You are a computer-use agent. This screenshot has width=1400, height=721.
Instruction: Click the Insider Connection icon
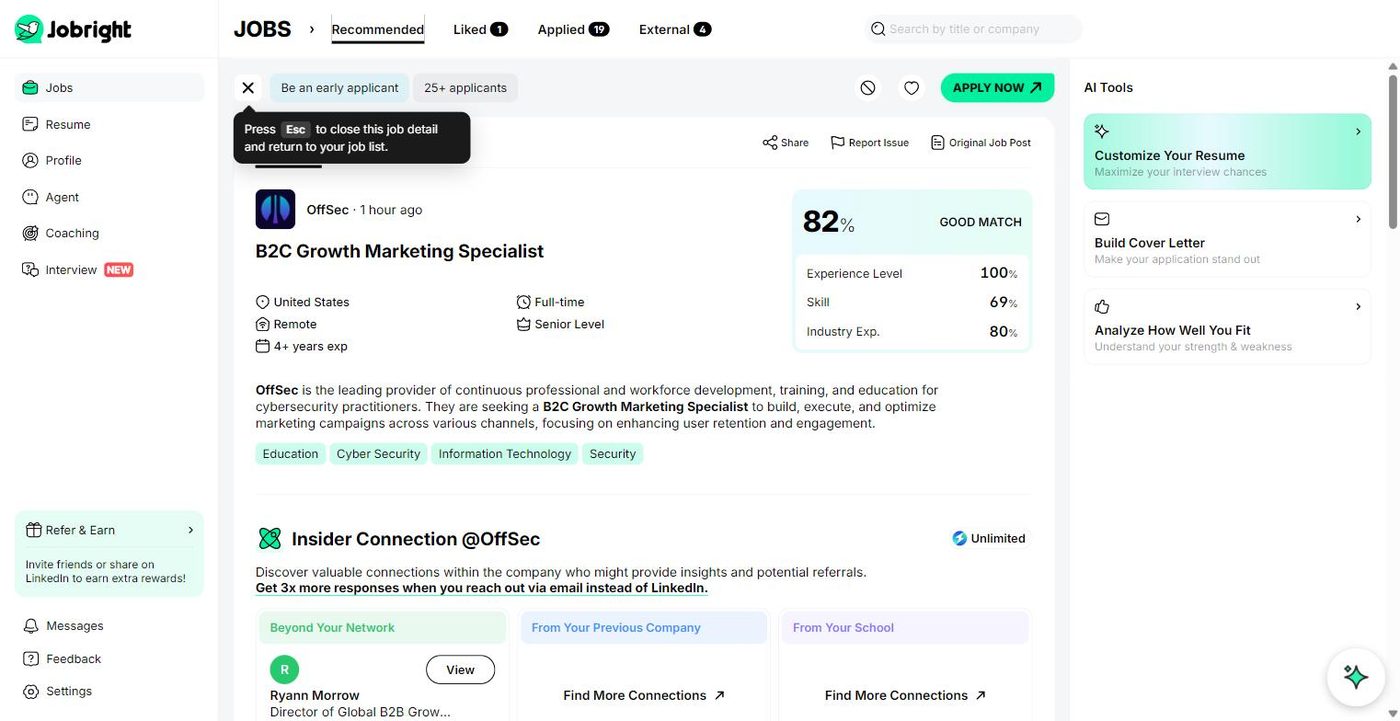269,539
